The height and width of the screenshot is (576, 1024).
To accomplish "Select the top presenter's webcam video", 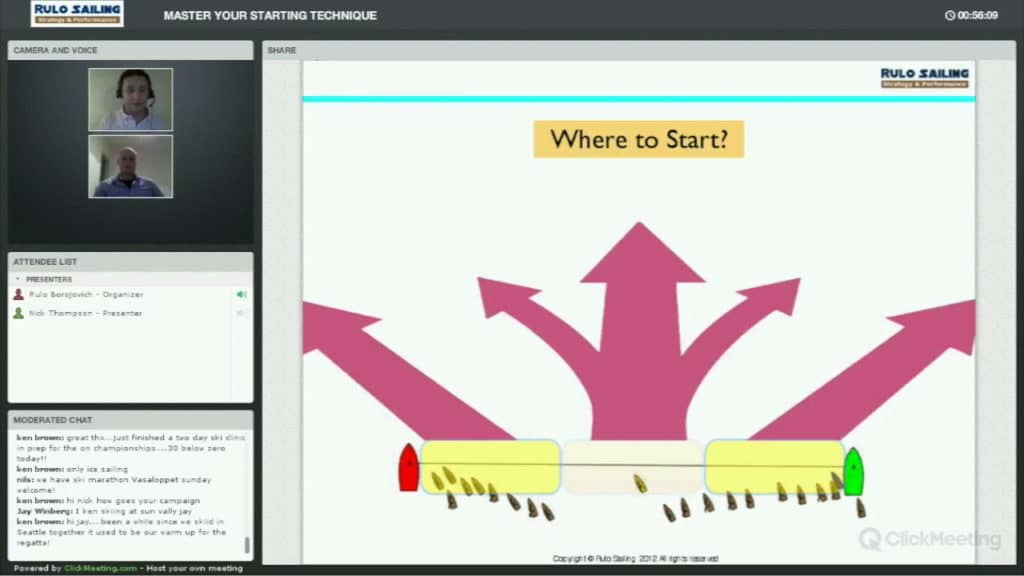I will click(130, 99).
